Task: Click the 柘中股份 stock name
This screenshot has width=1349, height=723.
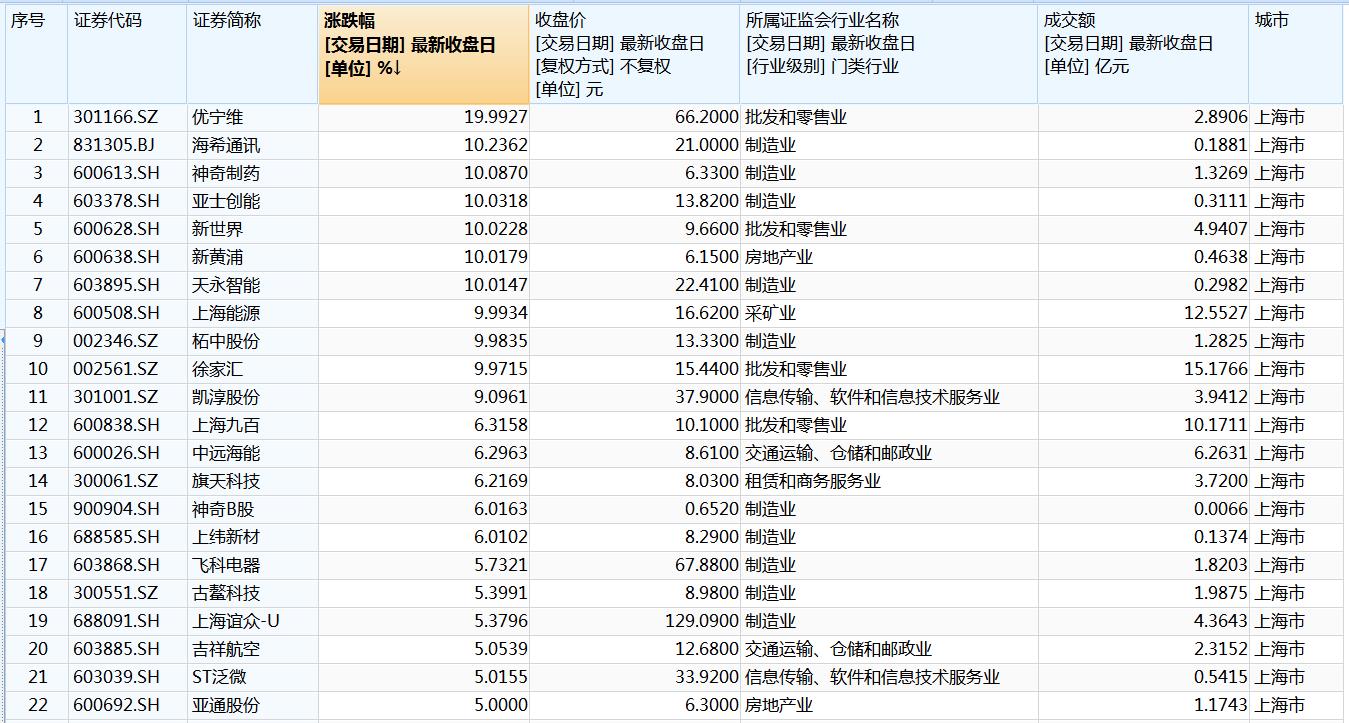Action: pyautogui.click(x=226, y=341)
